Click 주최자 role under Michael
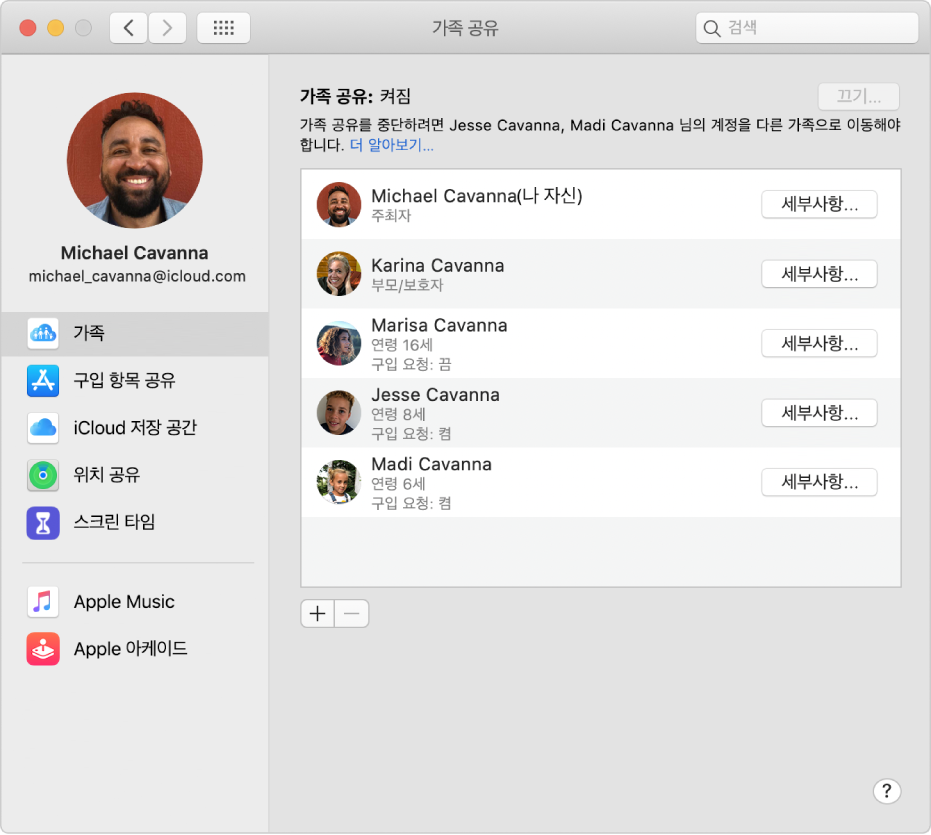The height and width of the screenshot is (835, 931). tap(391, 216)
